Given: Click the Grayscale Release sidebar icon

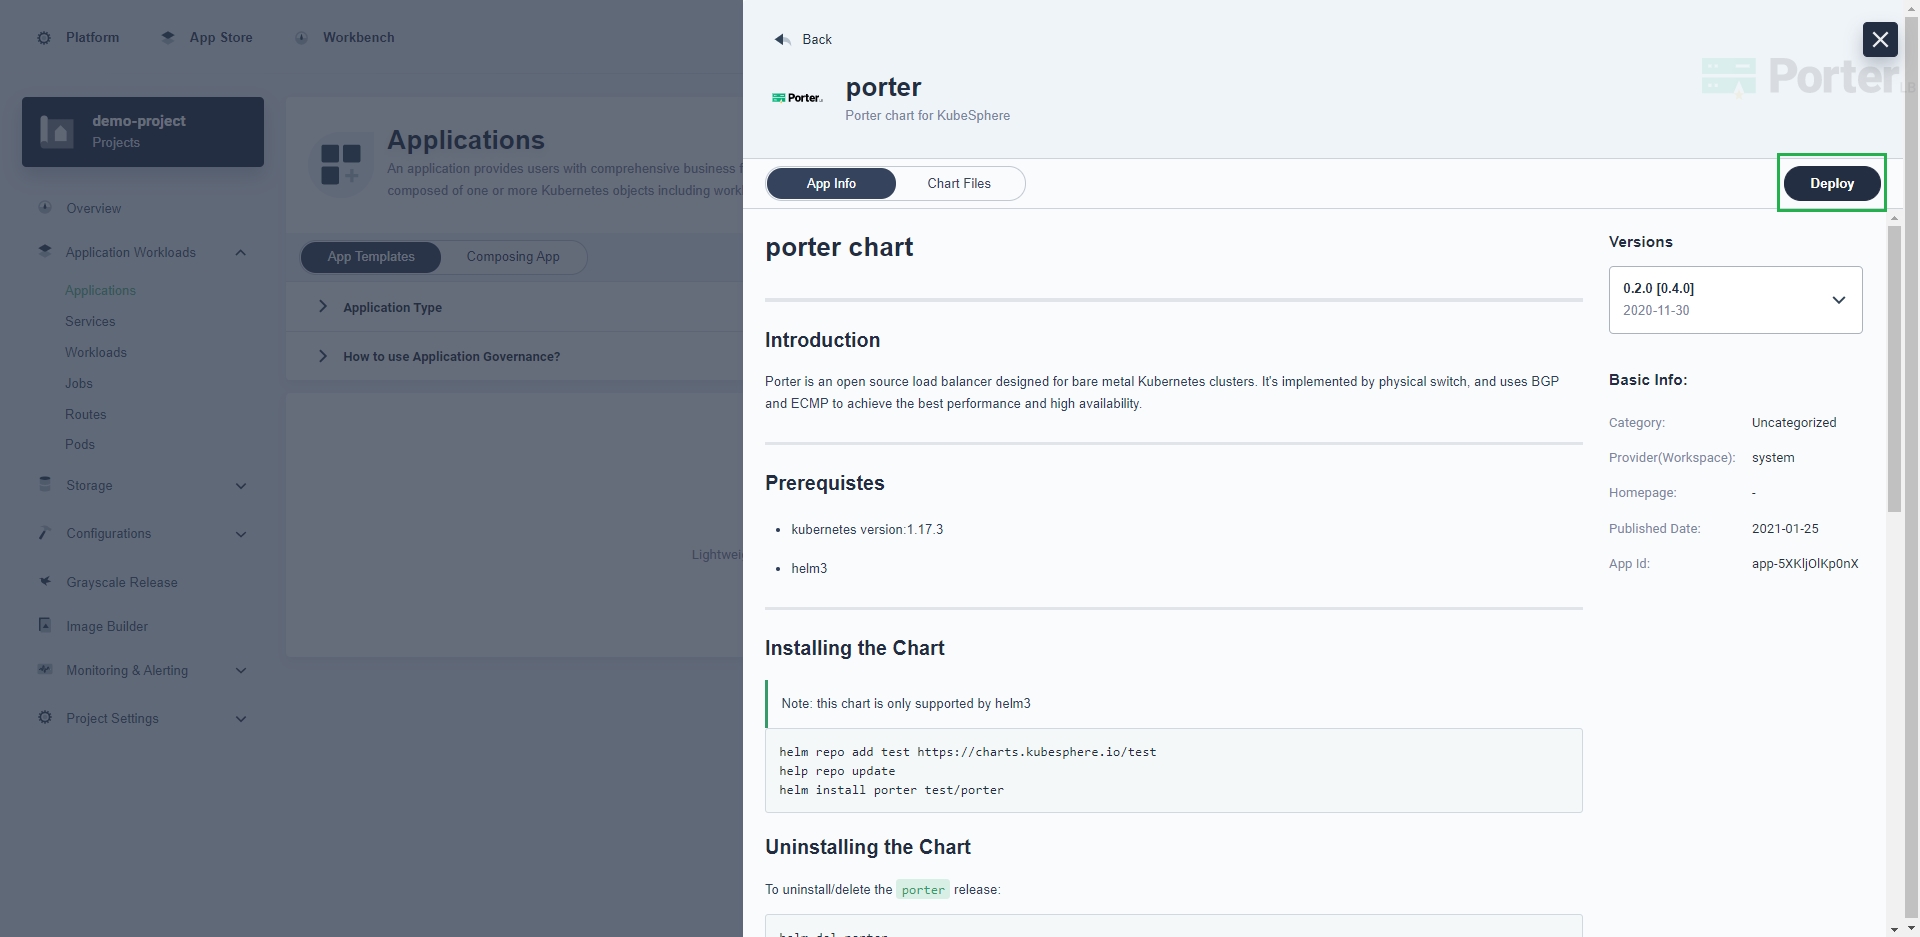Looking at the screenshot, I should (x=45, y=581).
